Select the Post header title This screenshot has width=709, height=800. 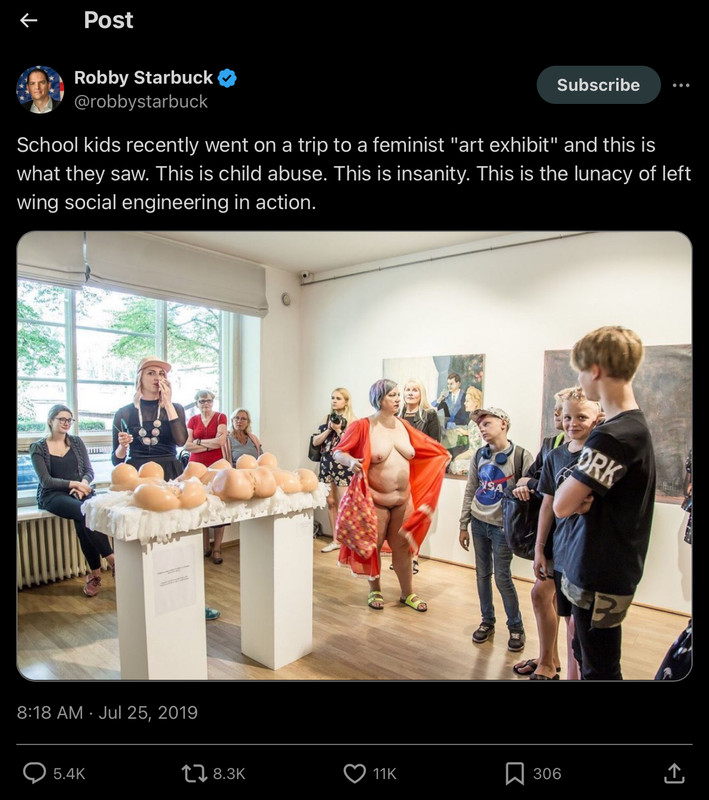(x=108, y=20)
